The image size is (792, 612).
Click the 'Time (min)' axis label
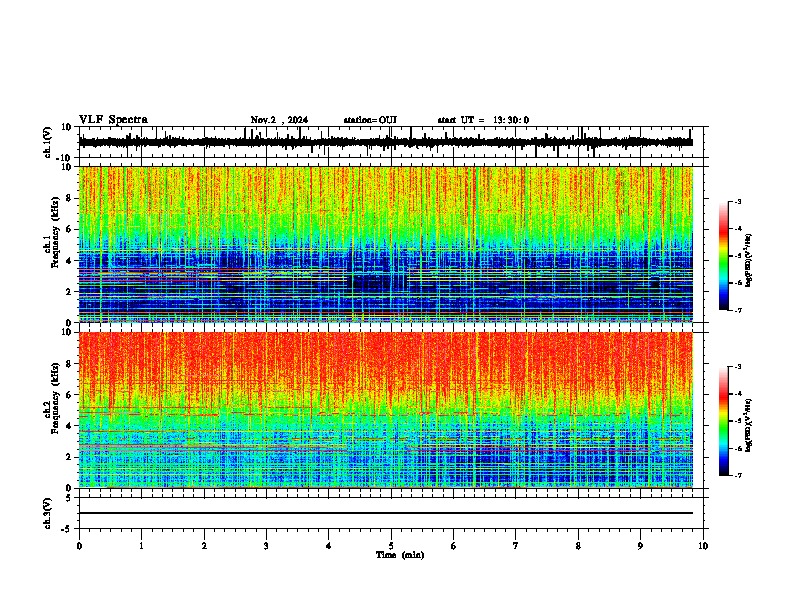(x=400, y=555)
